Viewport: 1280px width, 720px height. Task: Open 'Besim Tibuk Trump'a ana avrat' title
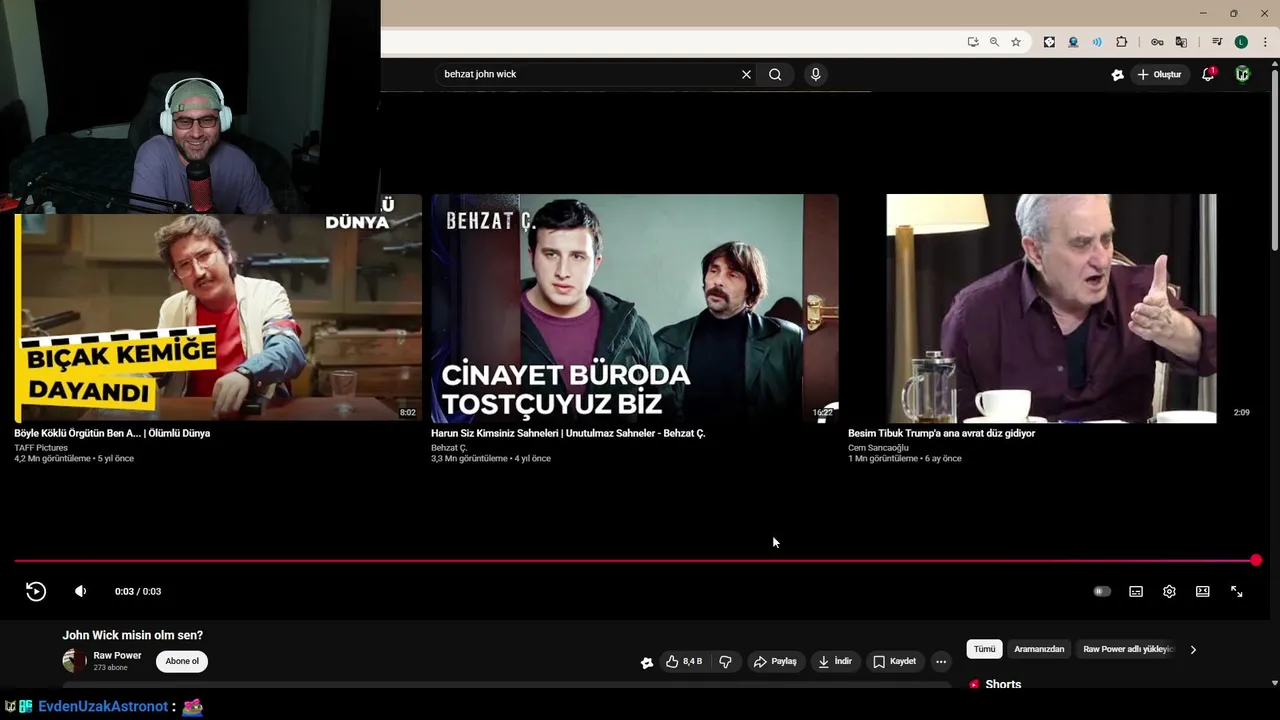click(941, 433)
